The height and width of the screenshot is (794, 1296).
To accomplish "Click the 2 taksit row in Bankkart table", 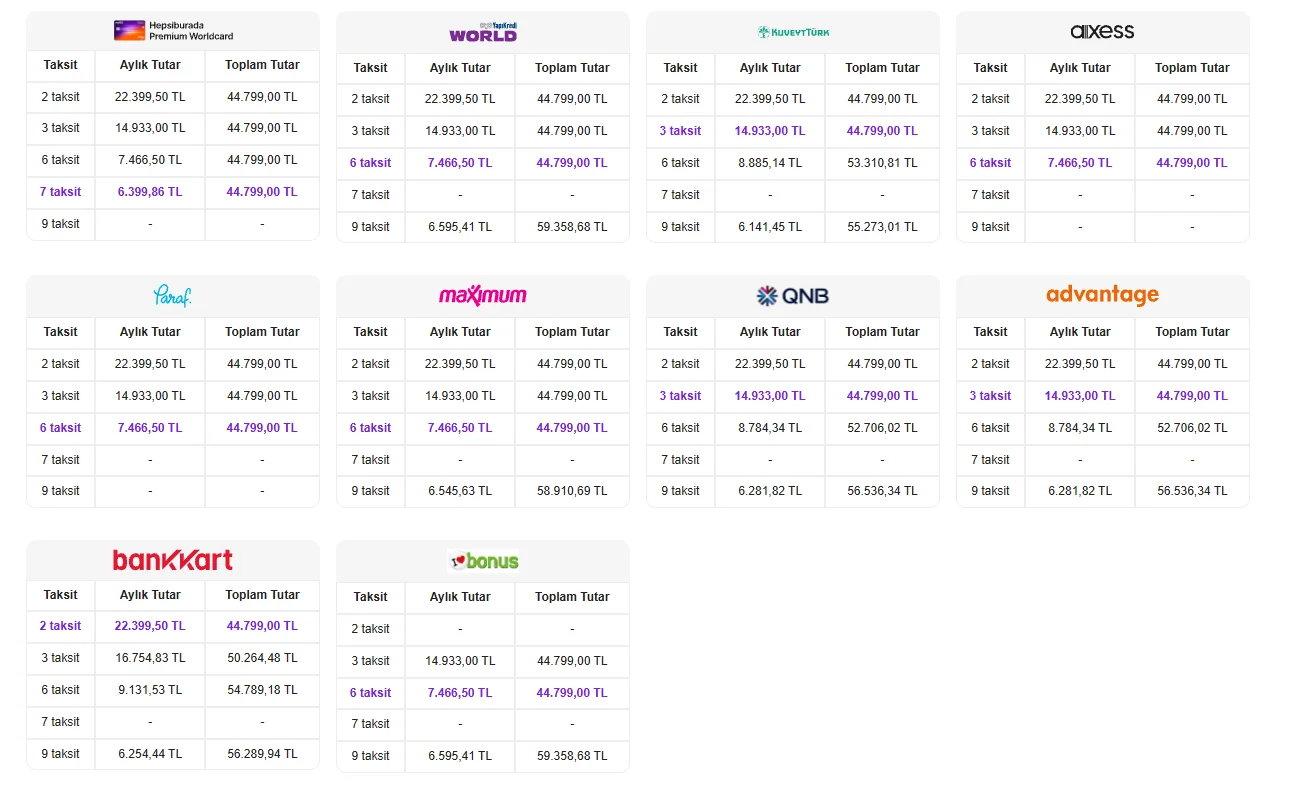I will pos(173,626).
